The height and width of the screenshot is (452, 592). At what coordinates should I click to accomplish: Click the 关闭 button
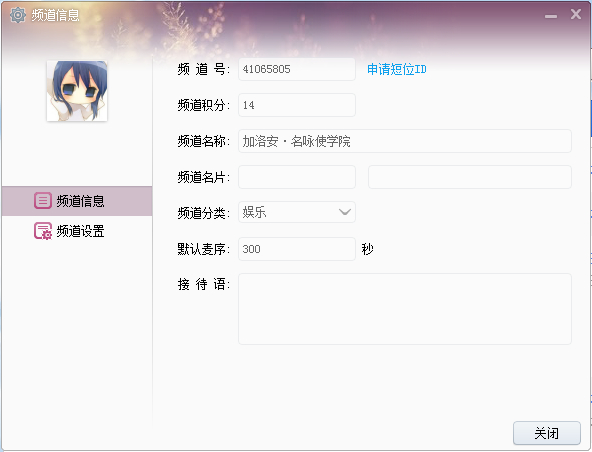tap(547, 433)
